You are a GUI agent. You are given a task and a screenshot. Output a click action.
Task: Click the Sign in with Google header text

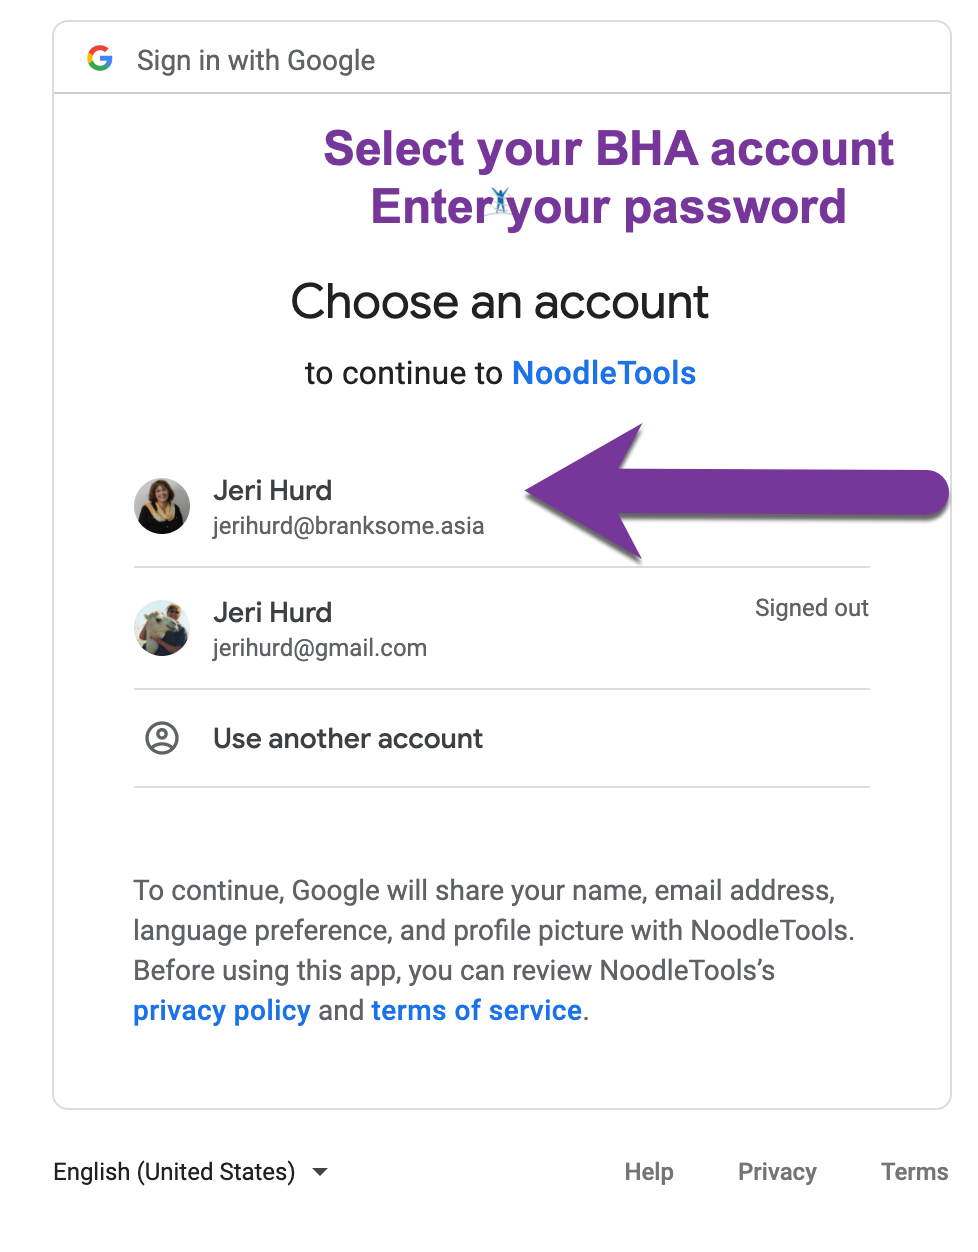256,60
